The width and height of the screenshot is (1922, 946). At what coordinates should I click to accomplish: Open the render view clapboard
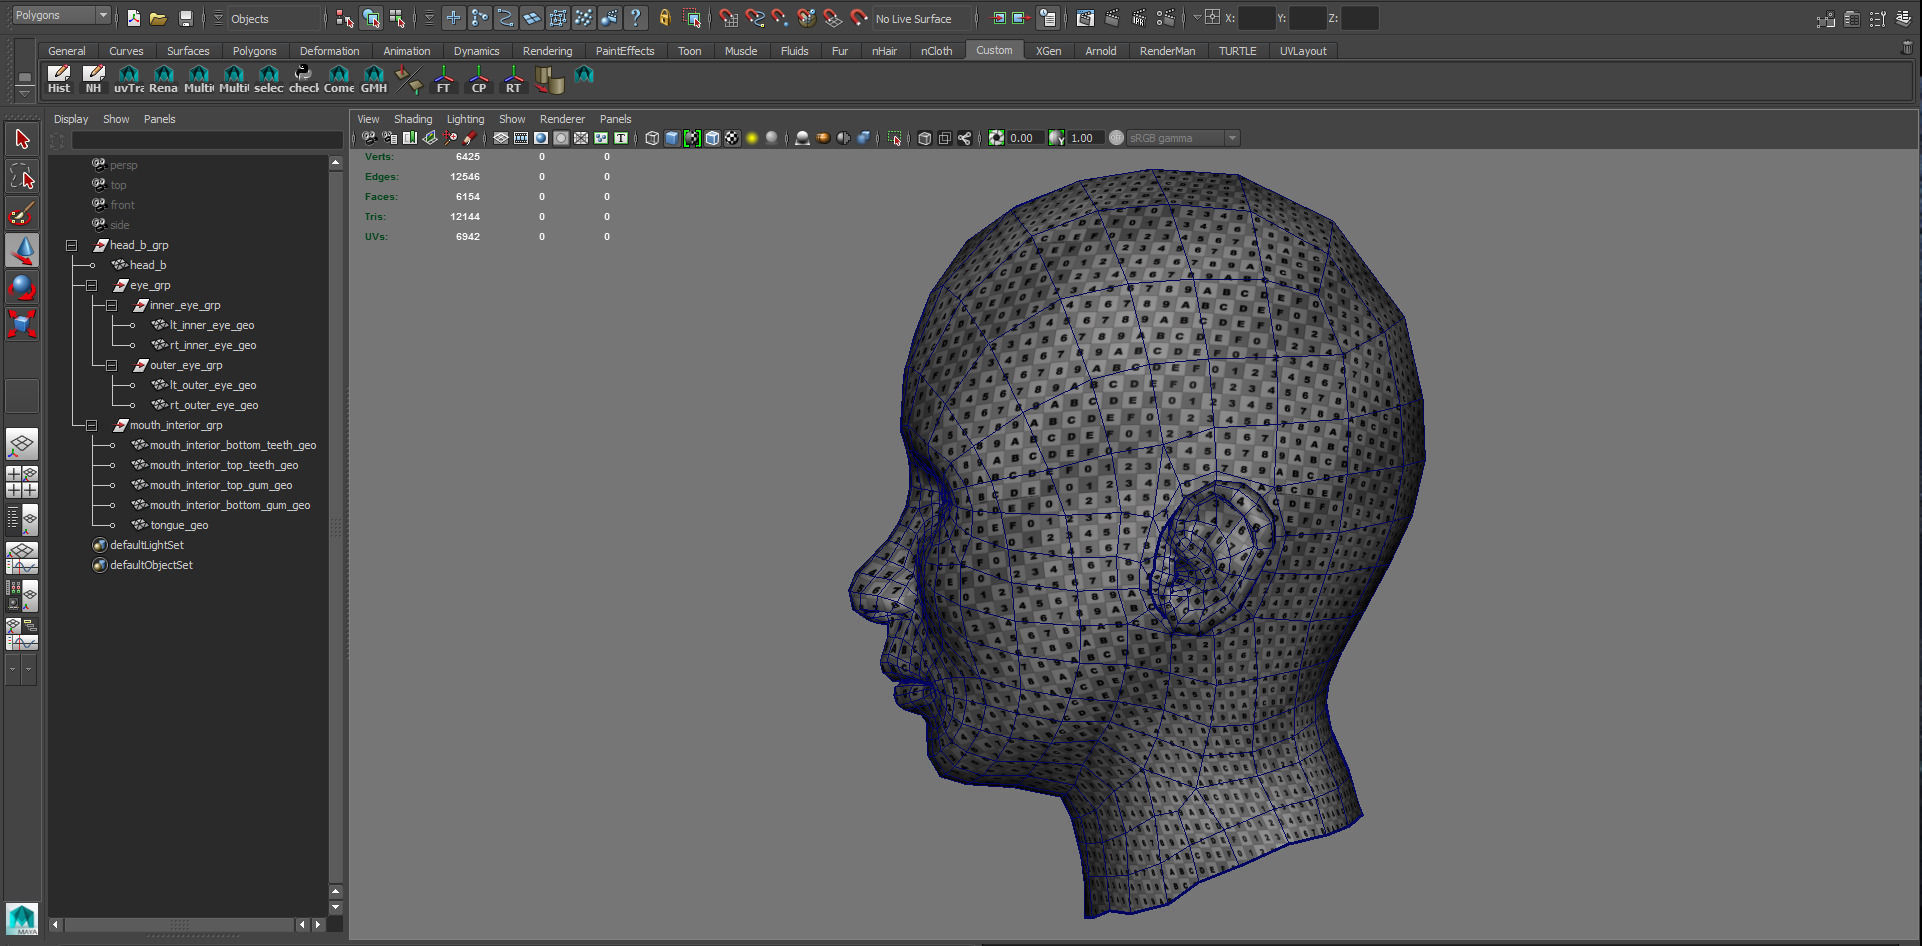click(1085, 18)
